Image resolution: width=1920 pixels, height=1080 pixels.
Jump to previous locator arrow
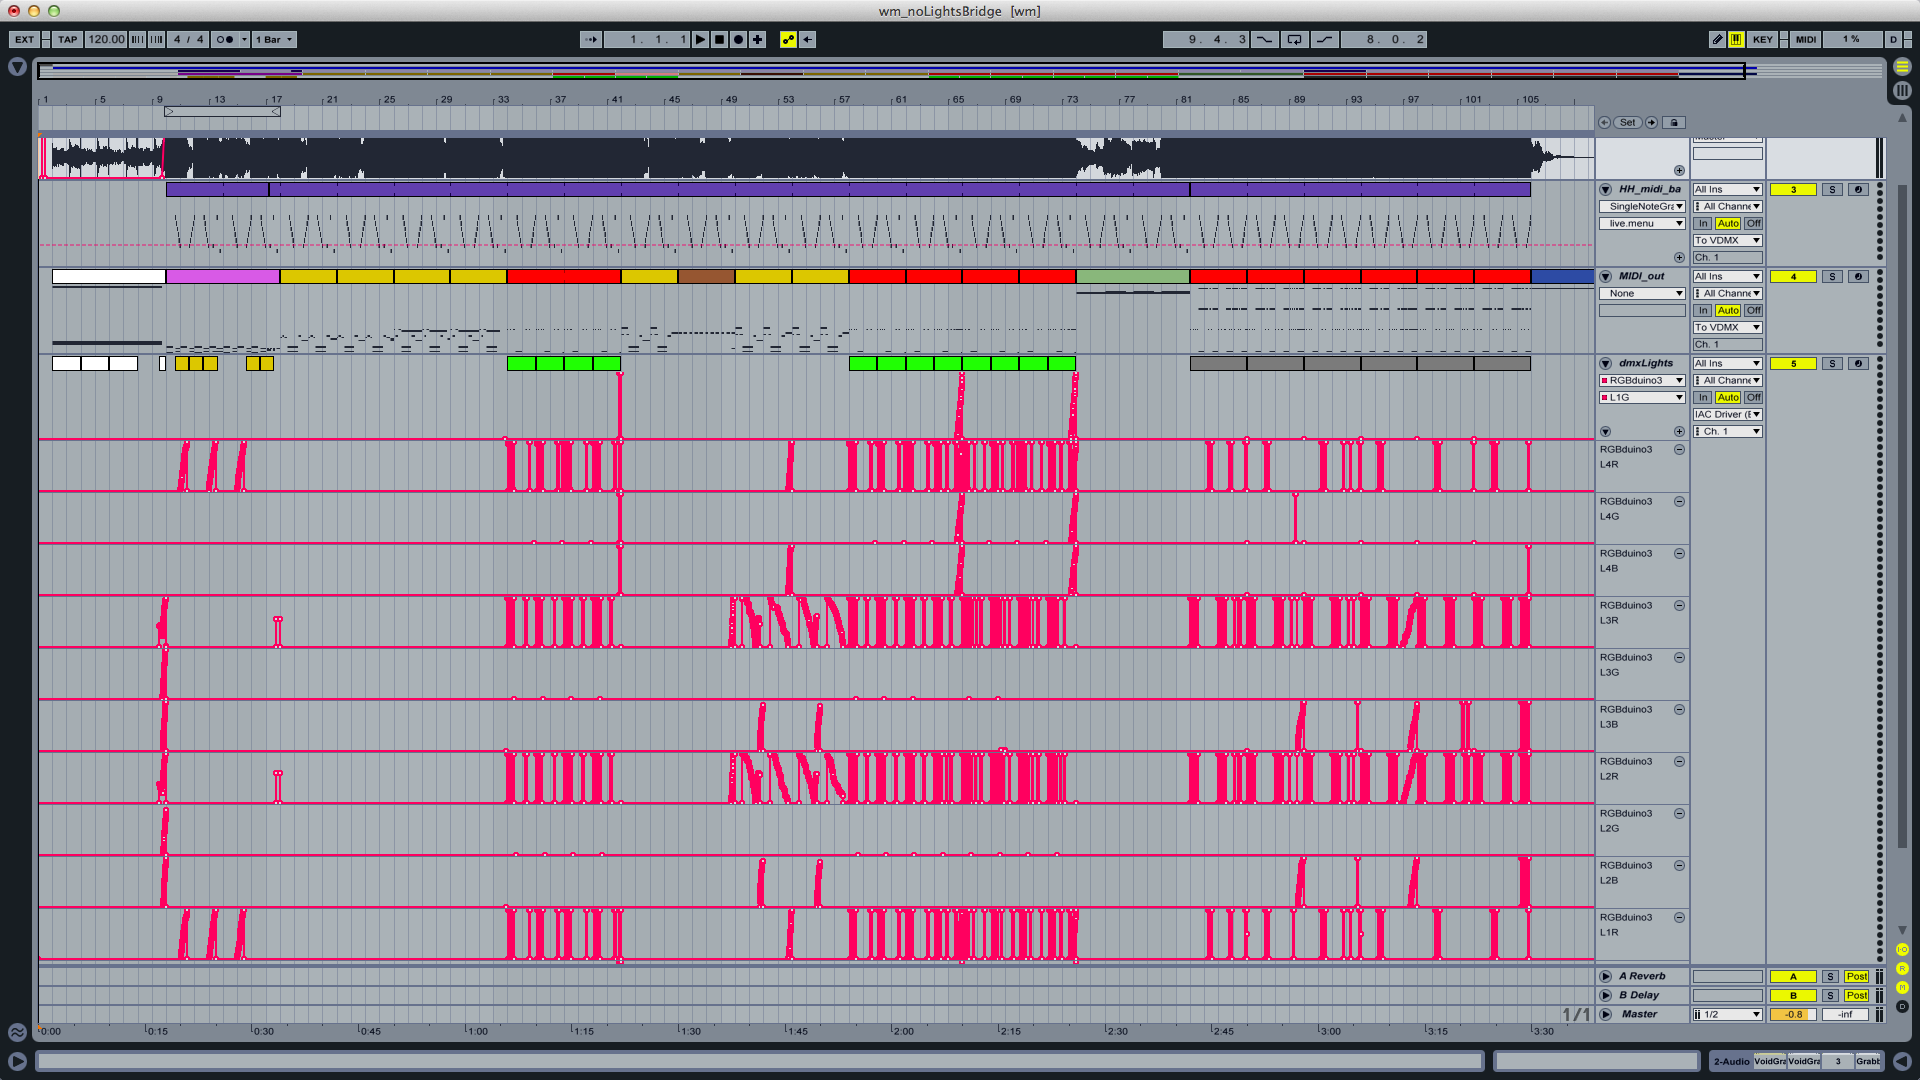click(x=1604, y=122)
